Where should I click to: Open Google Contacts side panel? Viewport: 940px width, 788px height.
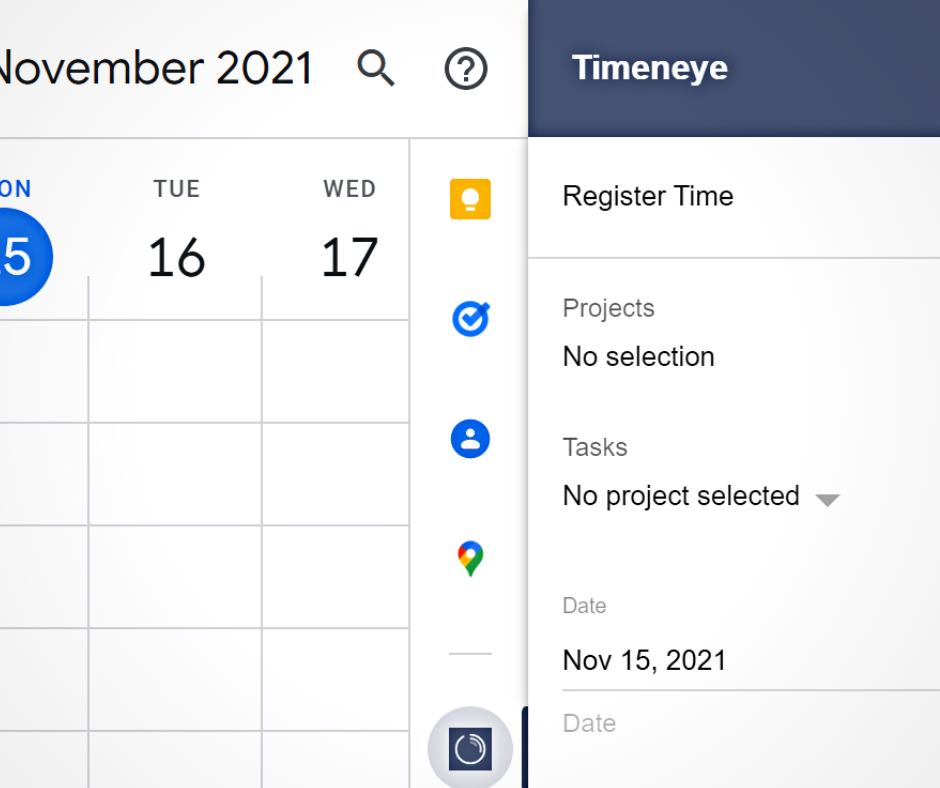click(x=471, y=439)
